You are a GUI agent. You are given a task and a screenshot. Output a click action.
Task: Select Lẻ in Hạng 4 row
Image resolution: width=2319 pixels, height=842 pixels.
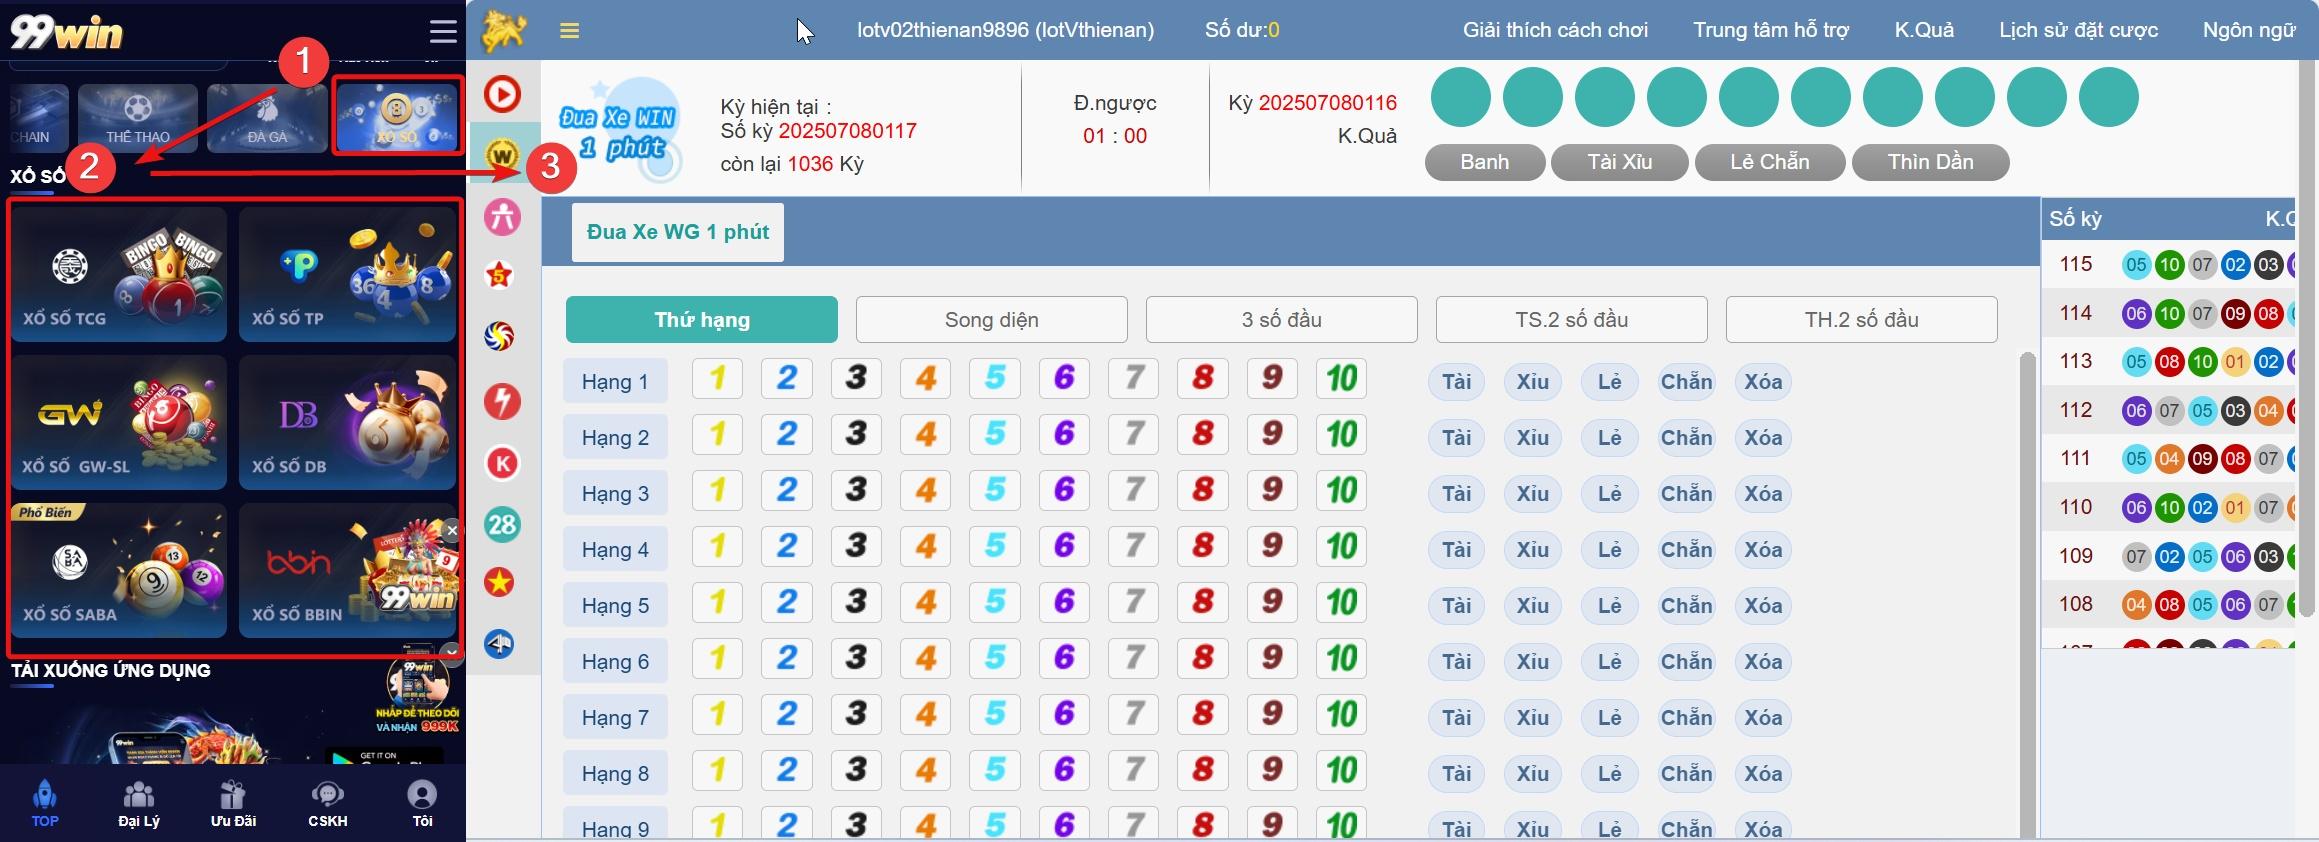(1610, 550)
